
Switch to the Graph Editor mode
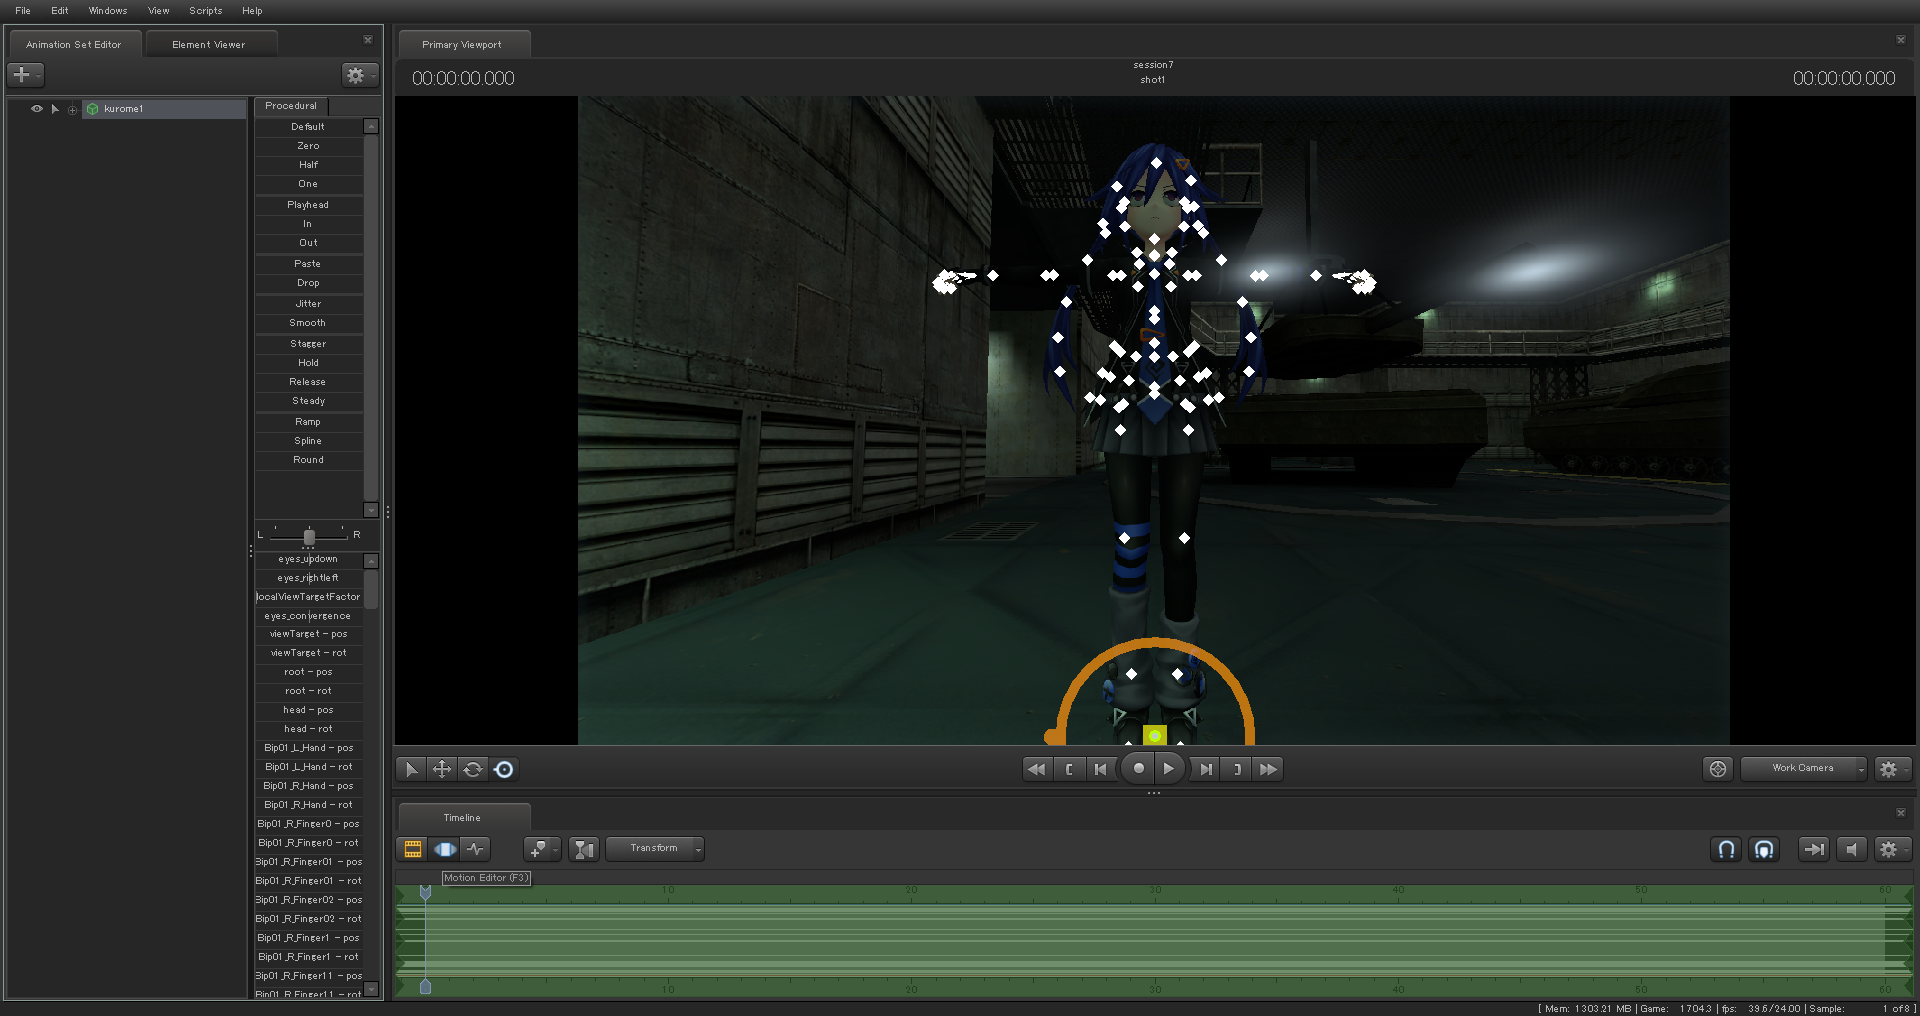coord(475,849)
